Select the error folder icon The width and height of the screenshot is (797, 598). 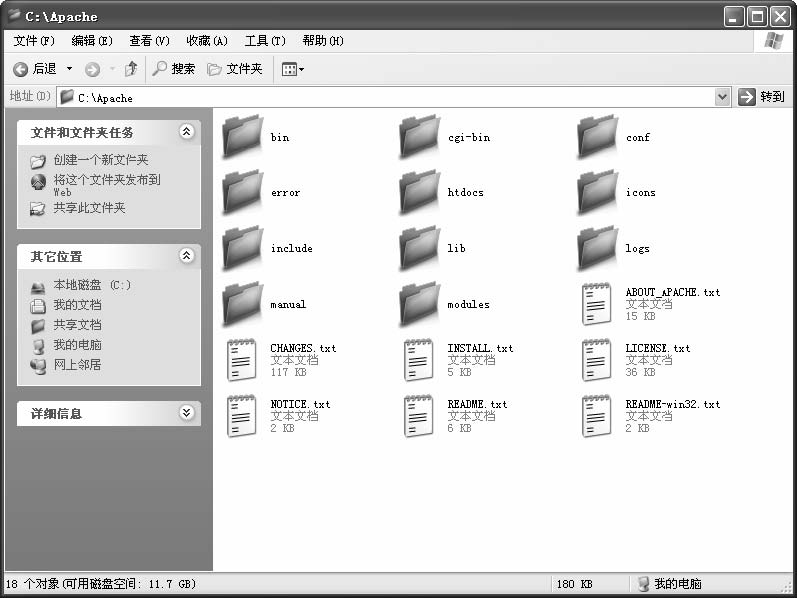click(243, 192)
